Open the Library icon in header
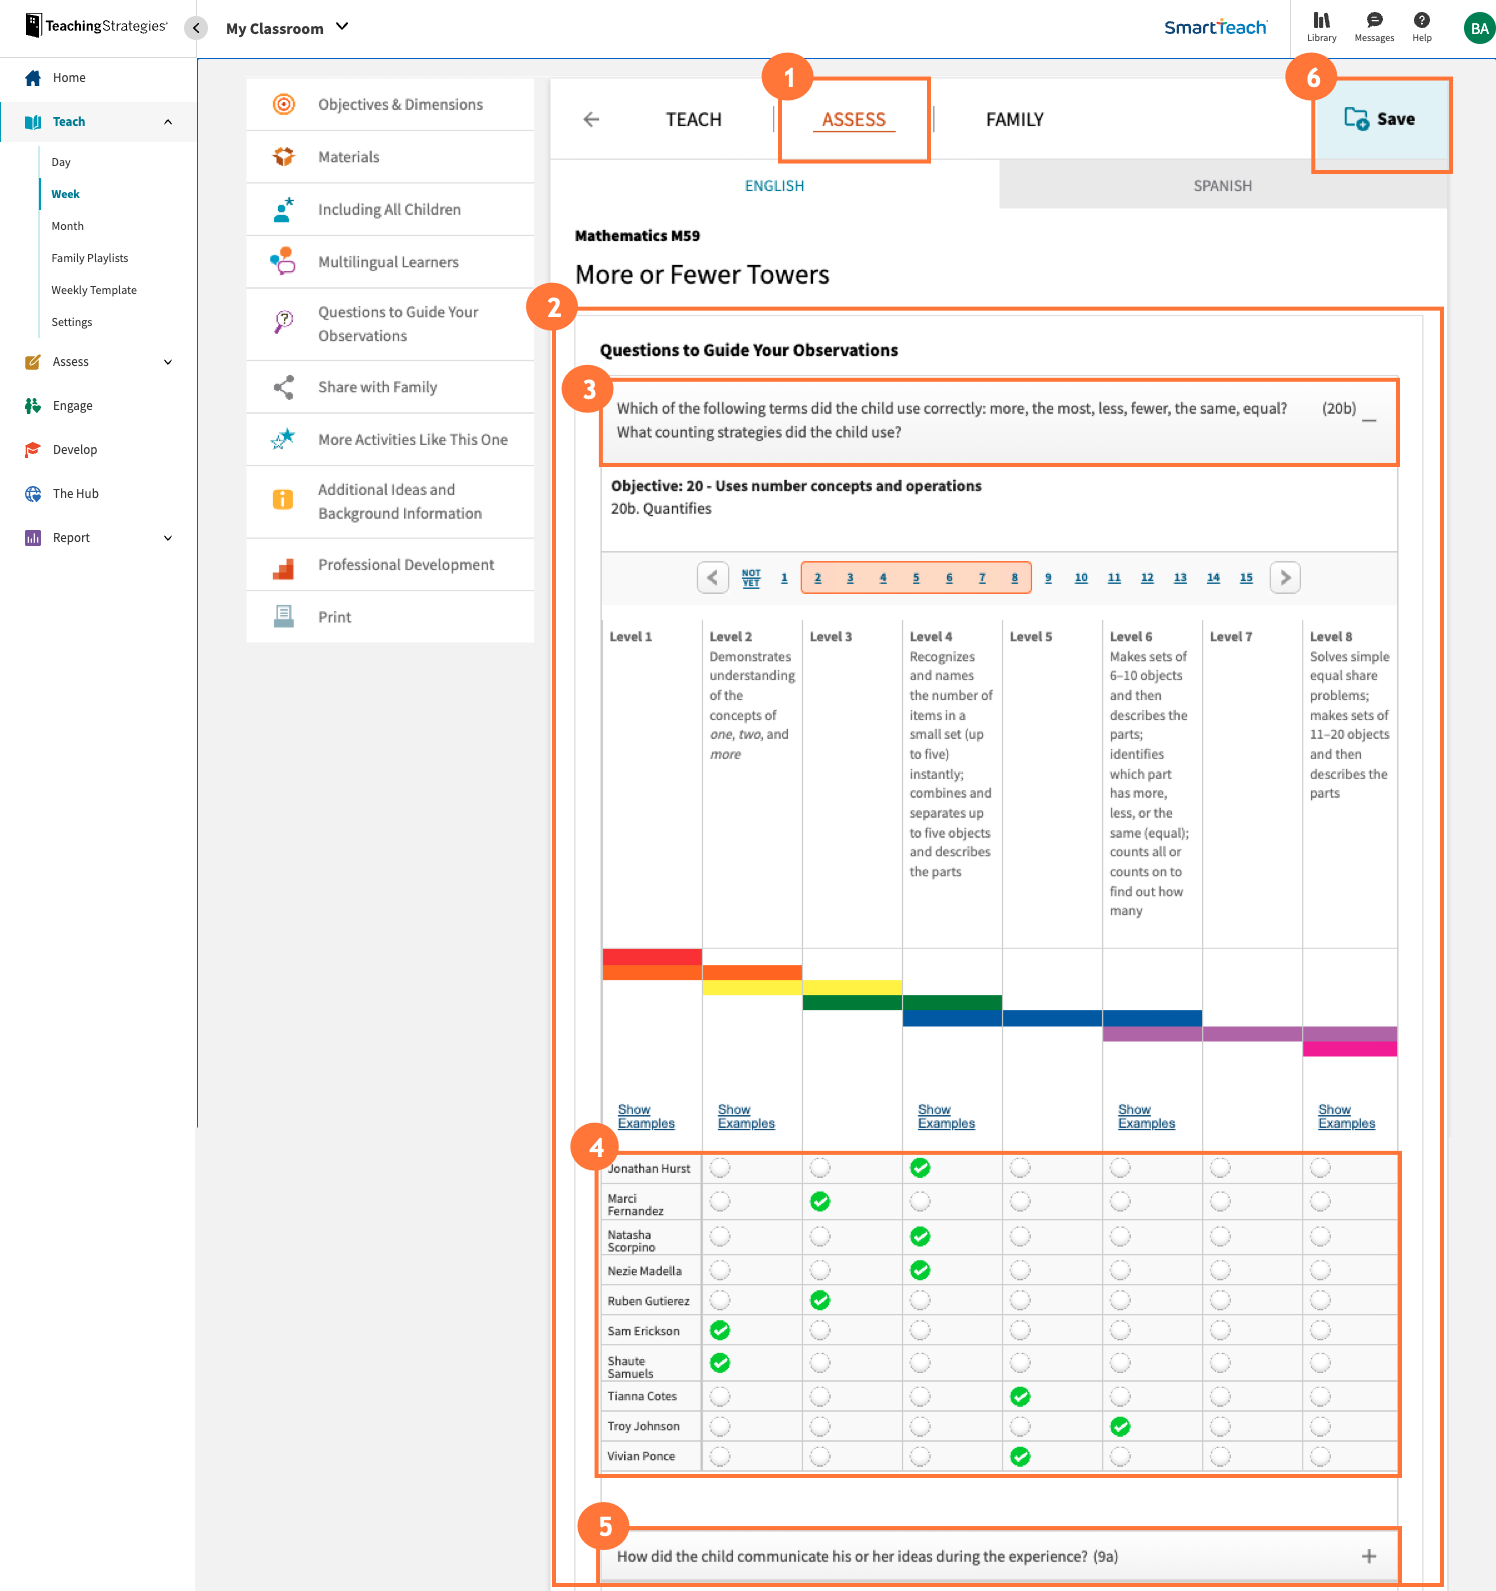Screen dimensions: 1496x1591 1321,21
